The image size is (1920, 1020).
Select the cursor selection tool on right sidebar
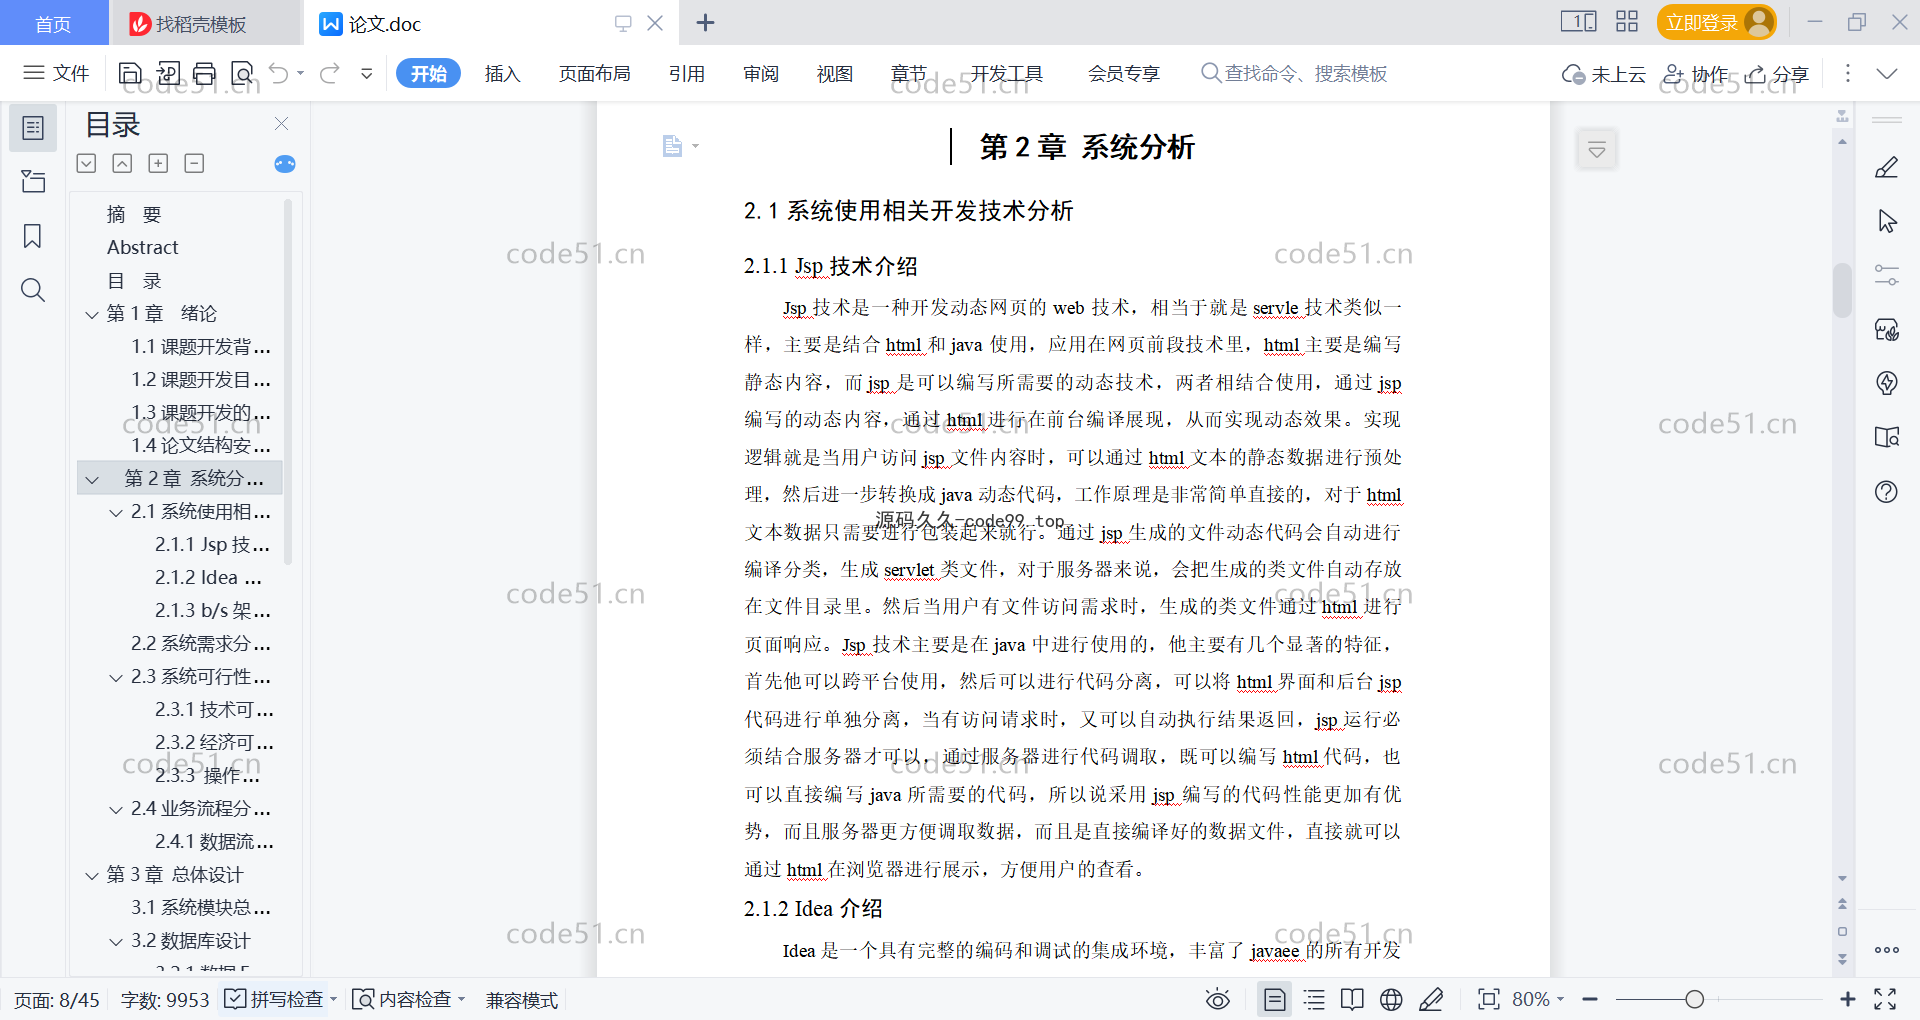point(1887,221)
